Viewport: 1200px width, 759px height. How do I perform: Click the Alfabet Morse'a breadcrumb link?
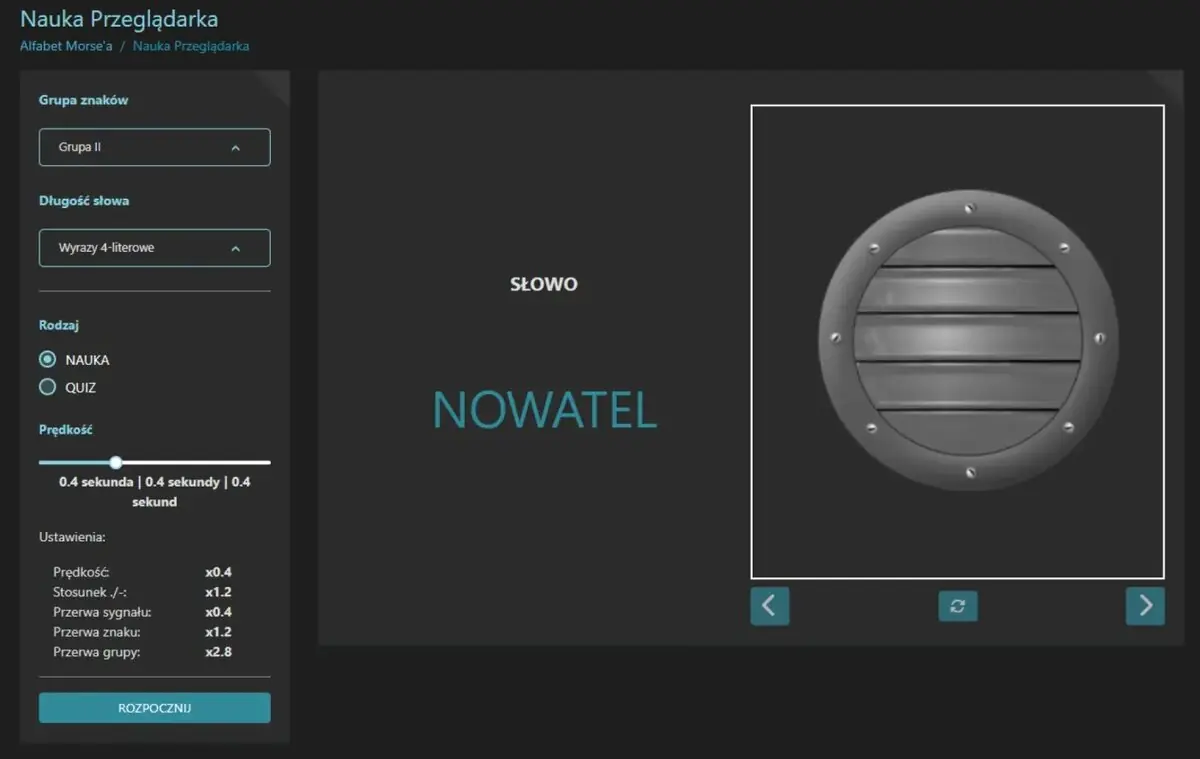pos(66,46)
